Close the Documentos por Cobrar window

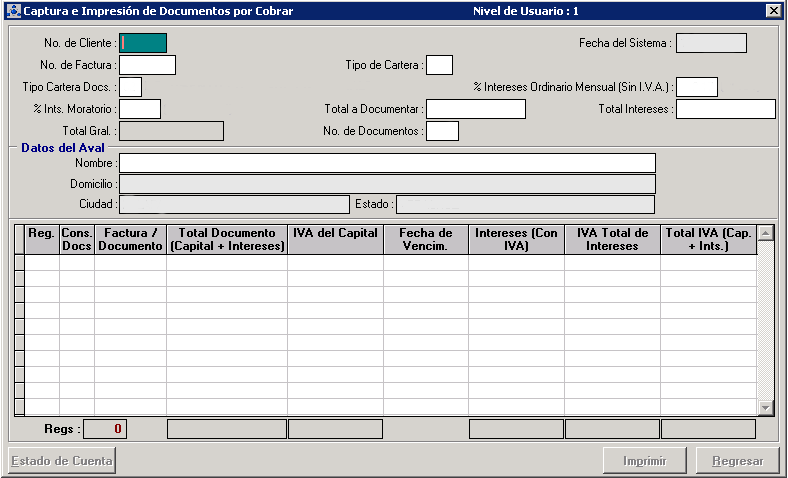tap(773, 10)
